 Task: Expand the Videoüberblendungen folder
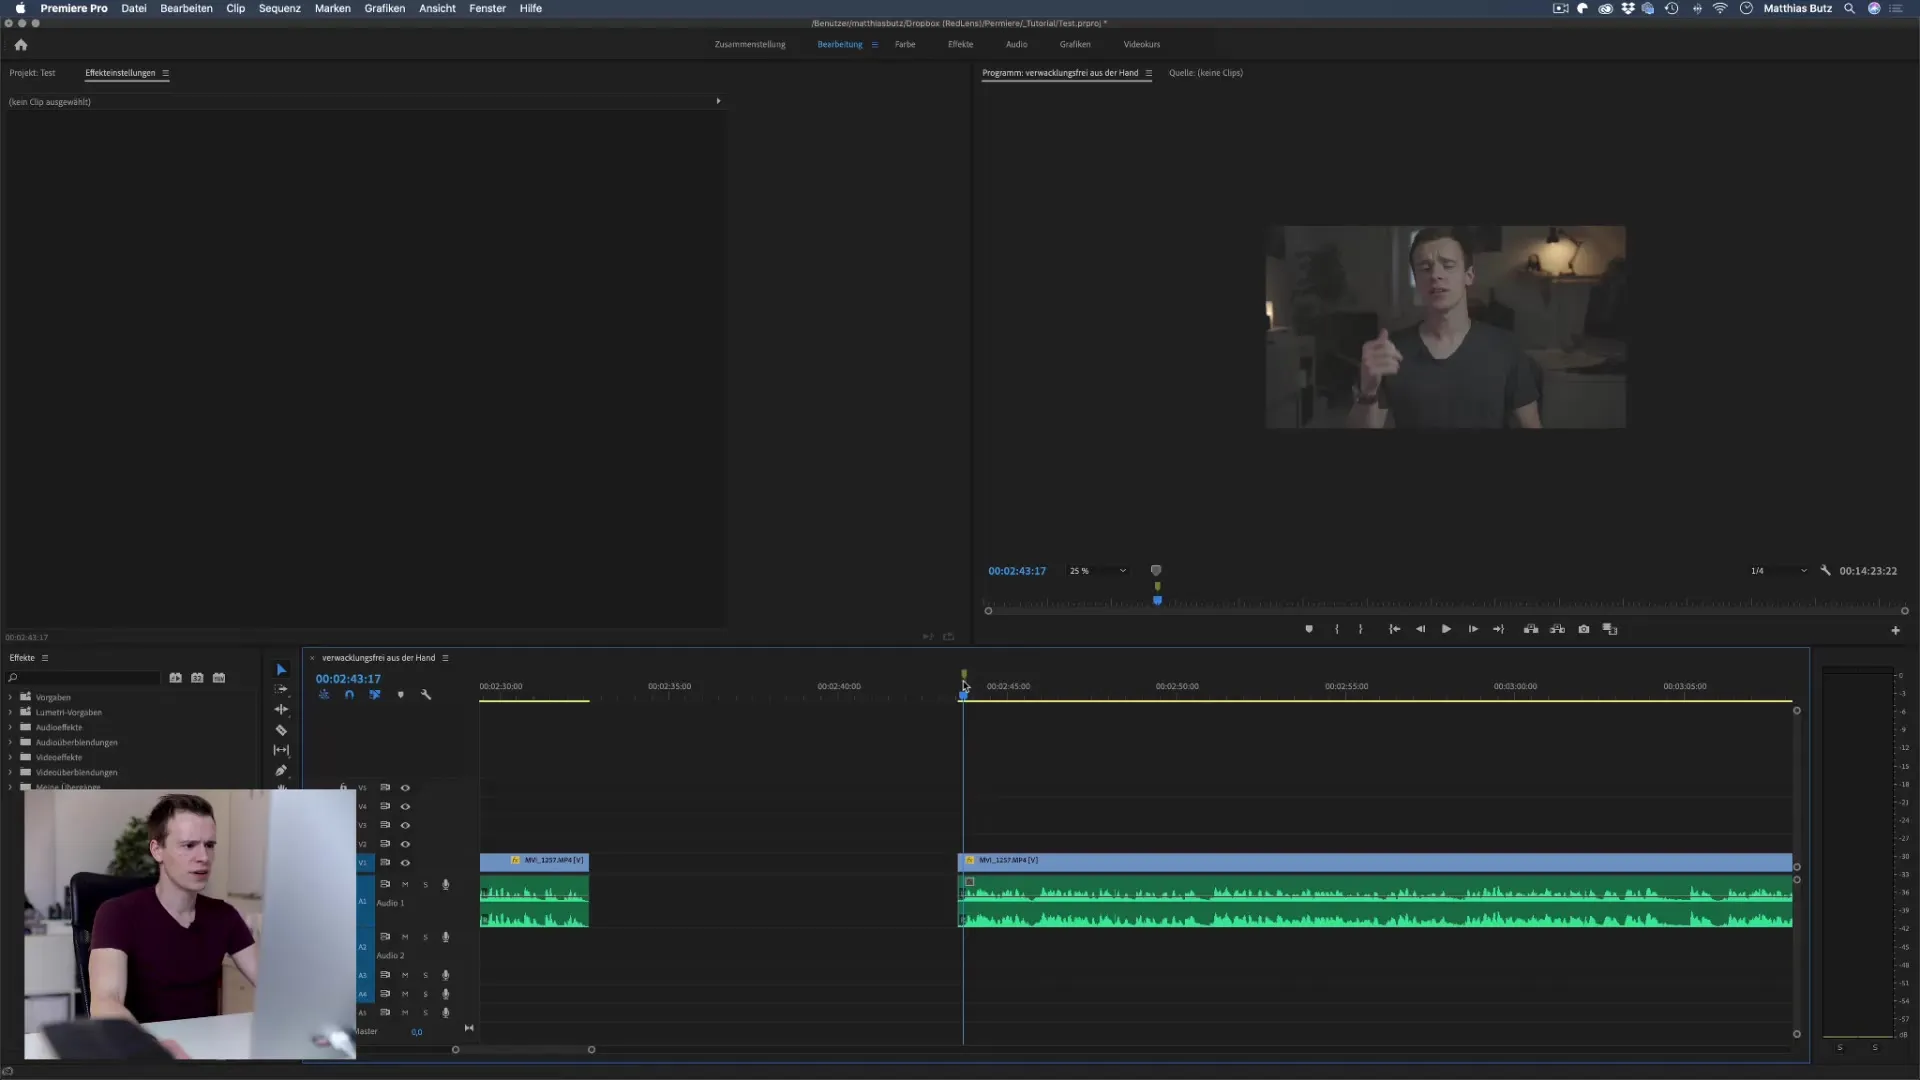10,772
